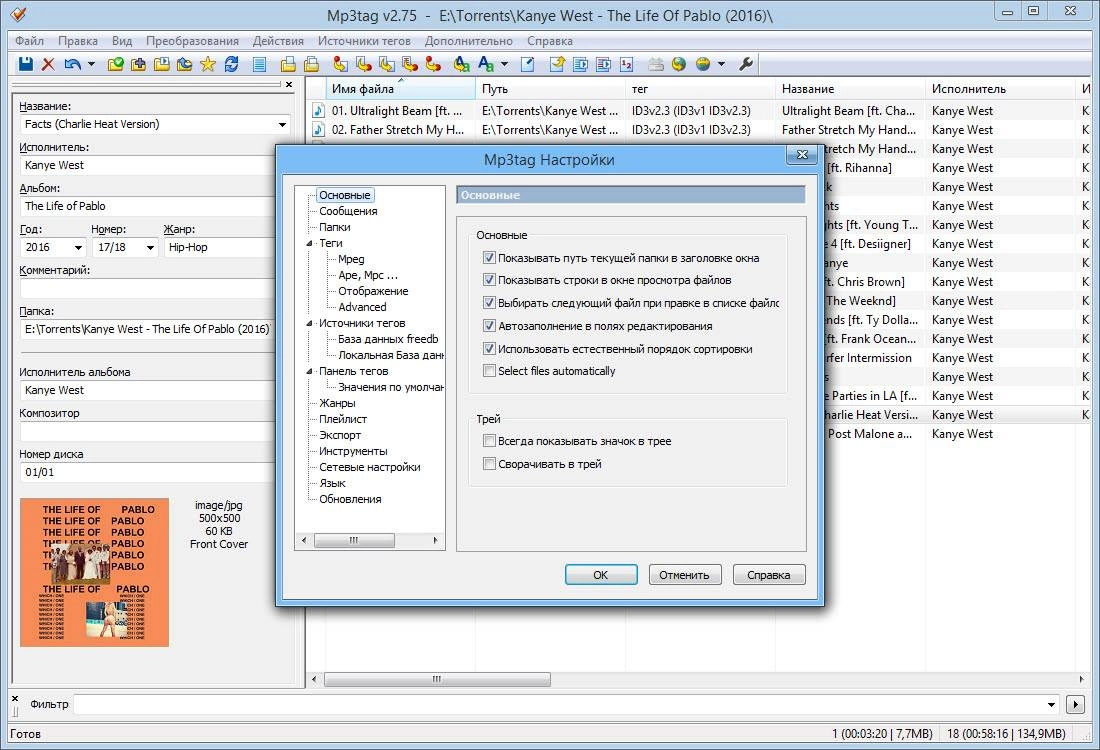
Task: Click OK in the Настройки dialog
Action: click(601, 575)
